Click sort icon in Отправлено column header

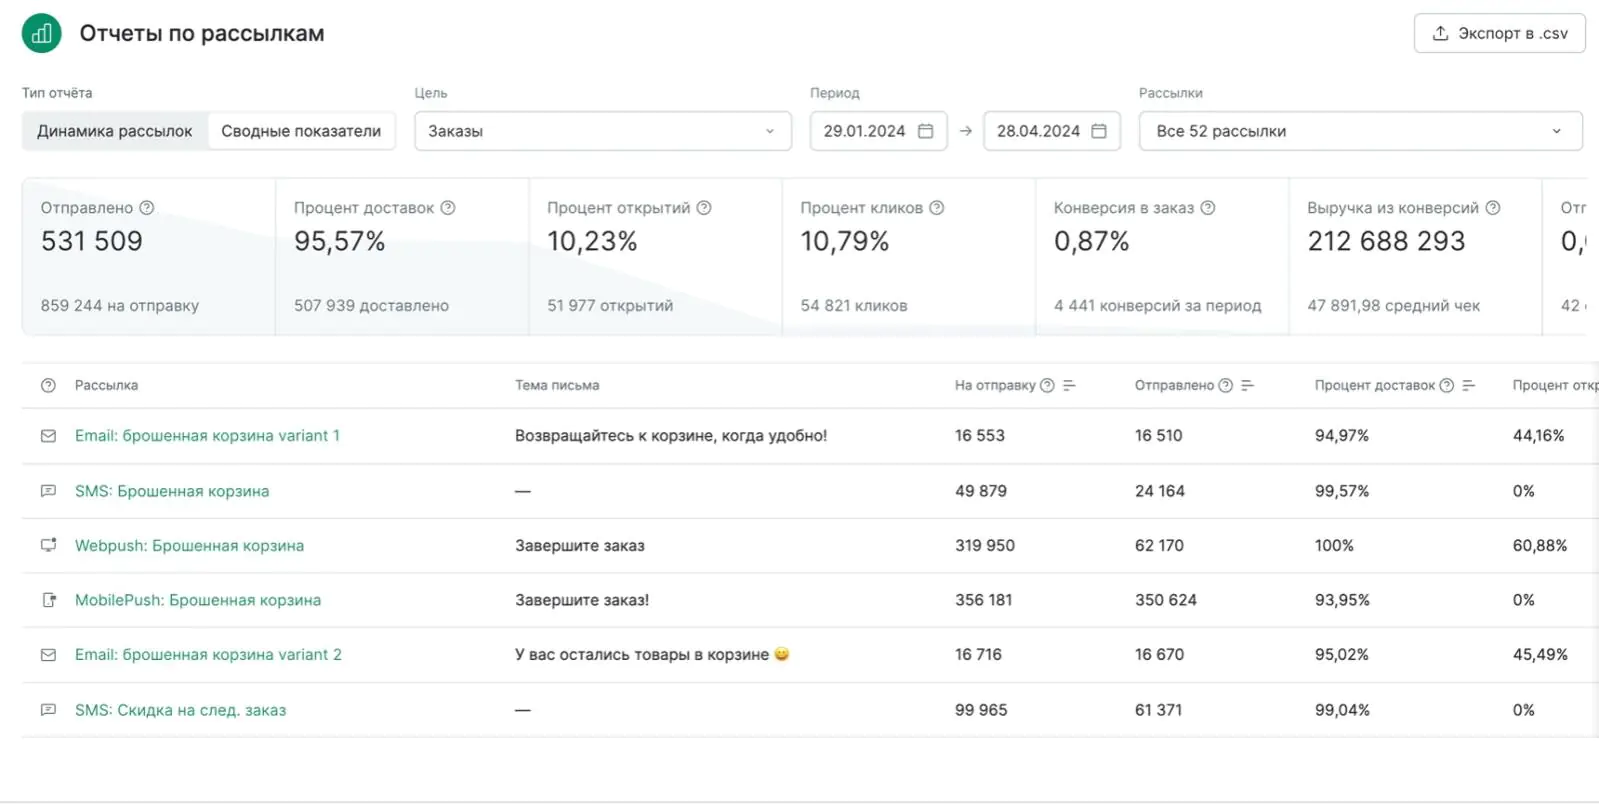pos(1247,386)
